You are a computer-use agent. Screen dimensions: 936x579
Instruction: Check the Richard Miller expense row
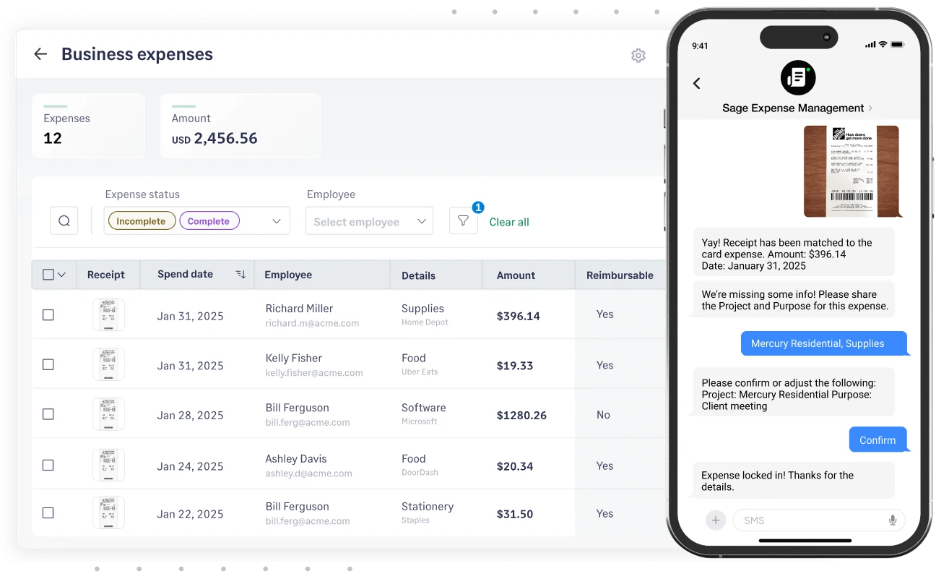pyautogui.click(x=48, y=315)
